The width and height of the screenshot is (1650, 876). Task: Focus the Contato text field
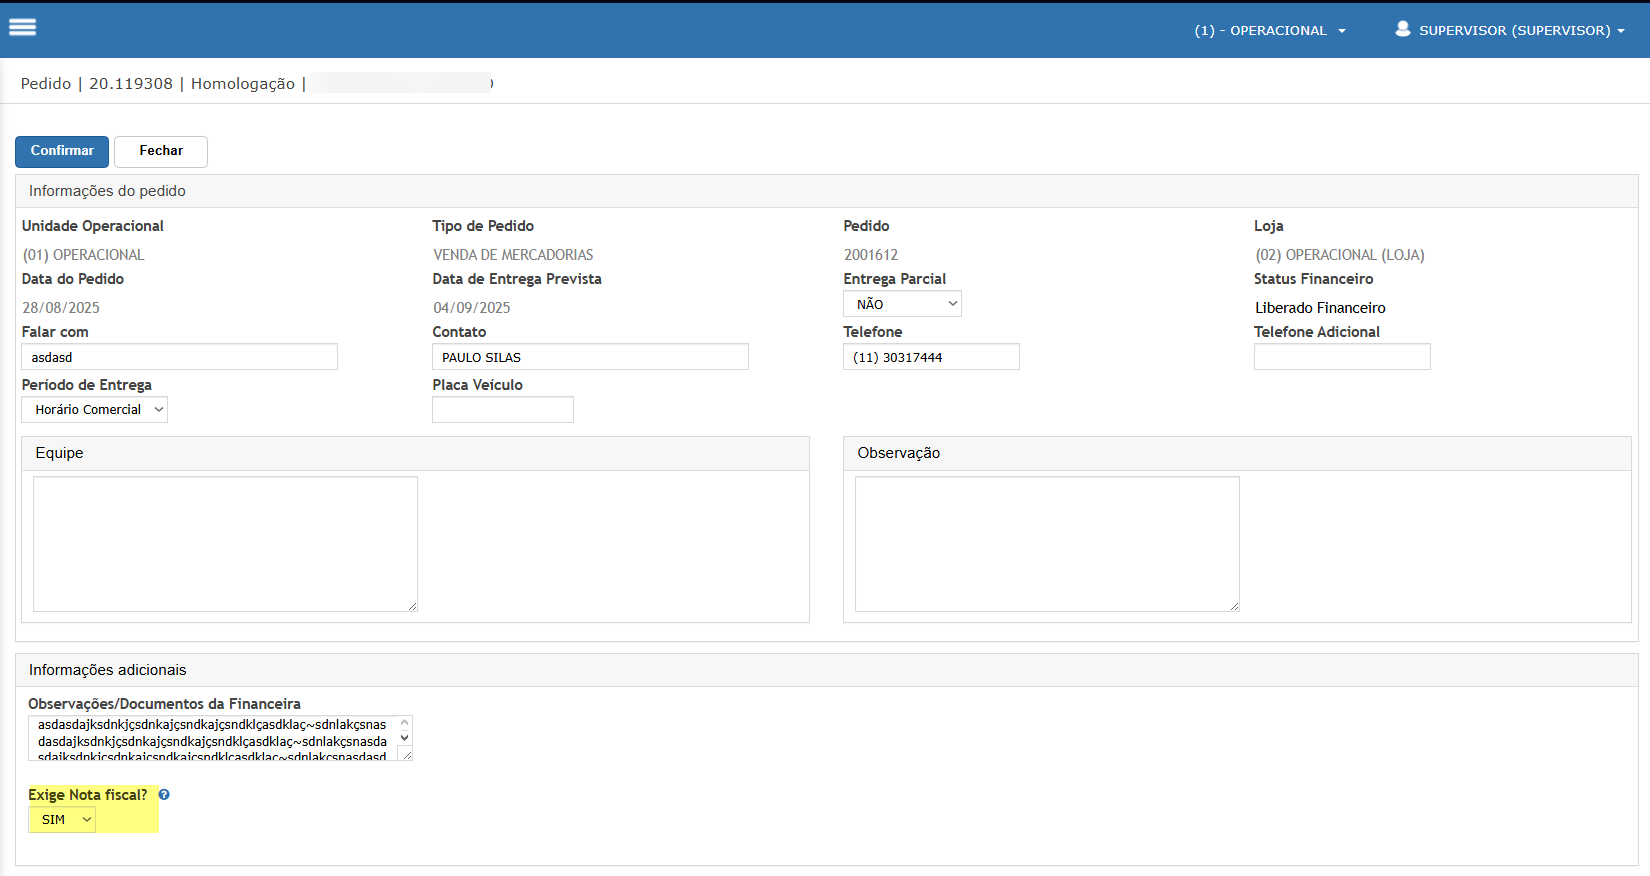pos(590,357)
